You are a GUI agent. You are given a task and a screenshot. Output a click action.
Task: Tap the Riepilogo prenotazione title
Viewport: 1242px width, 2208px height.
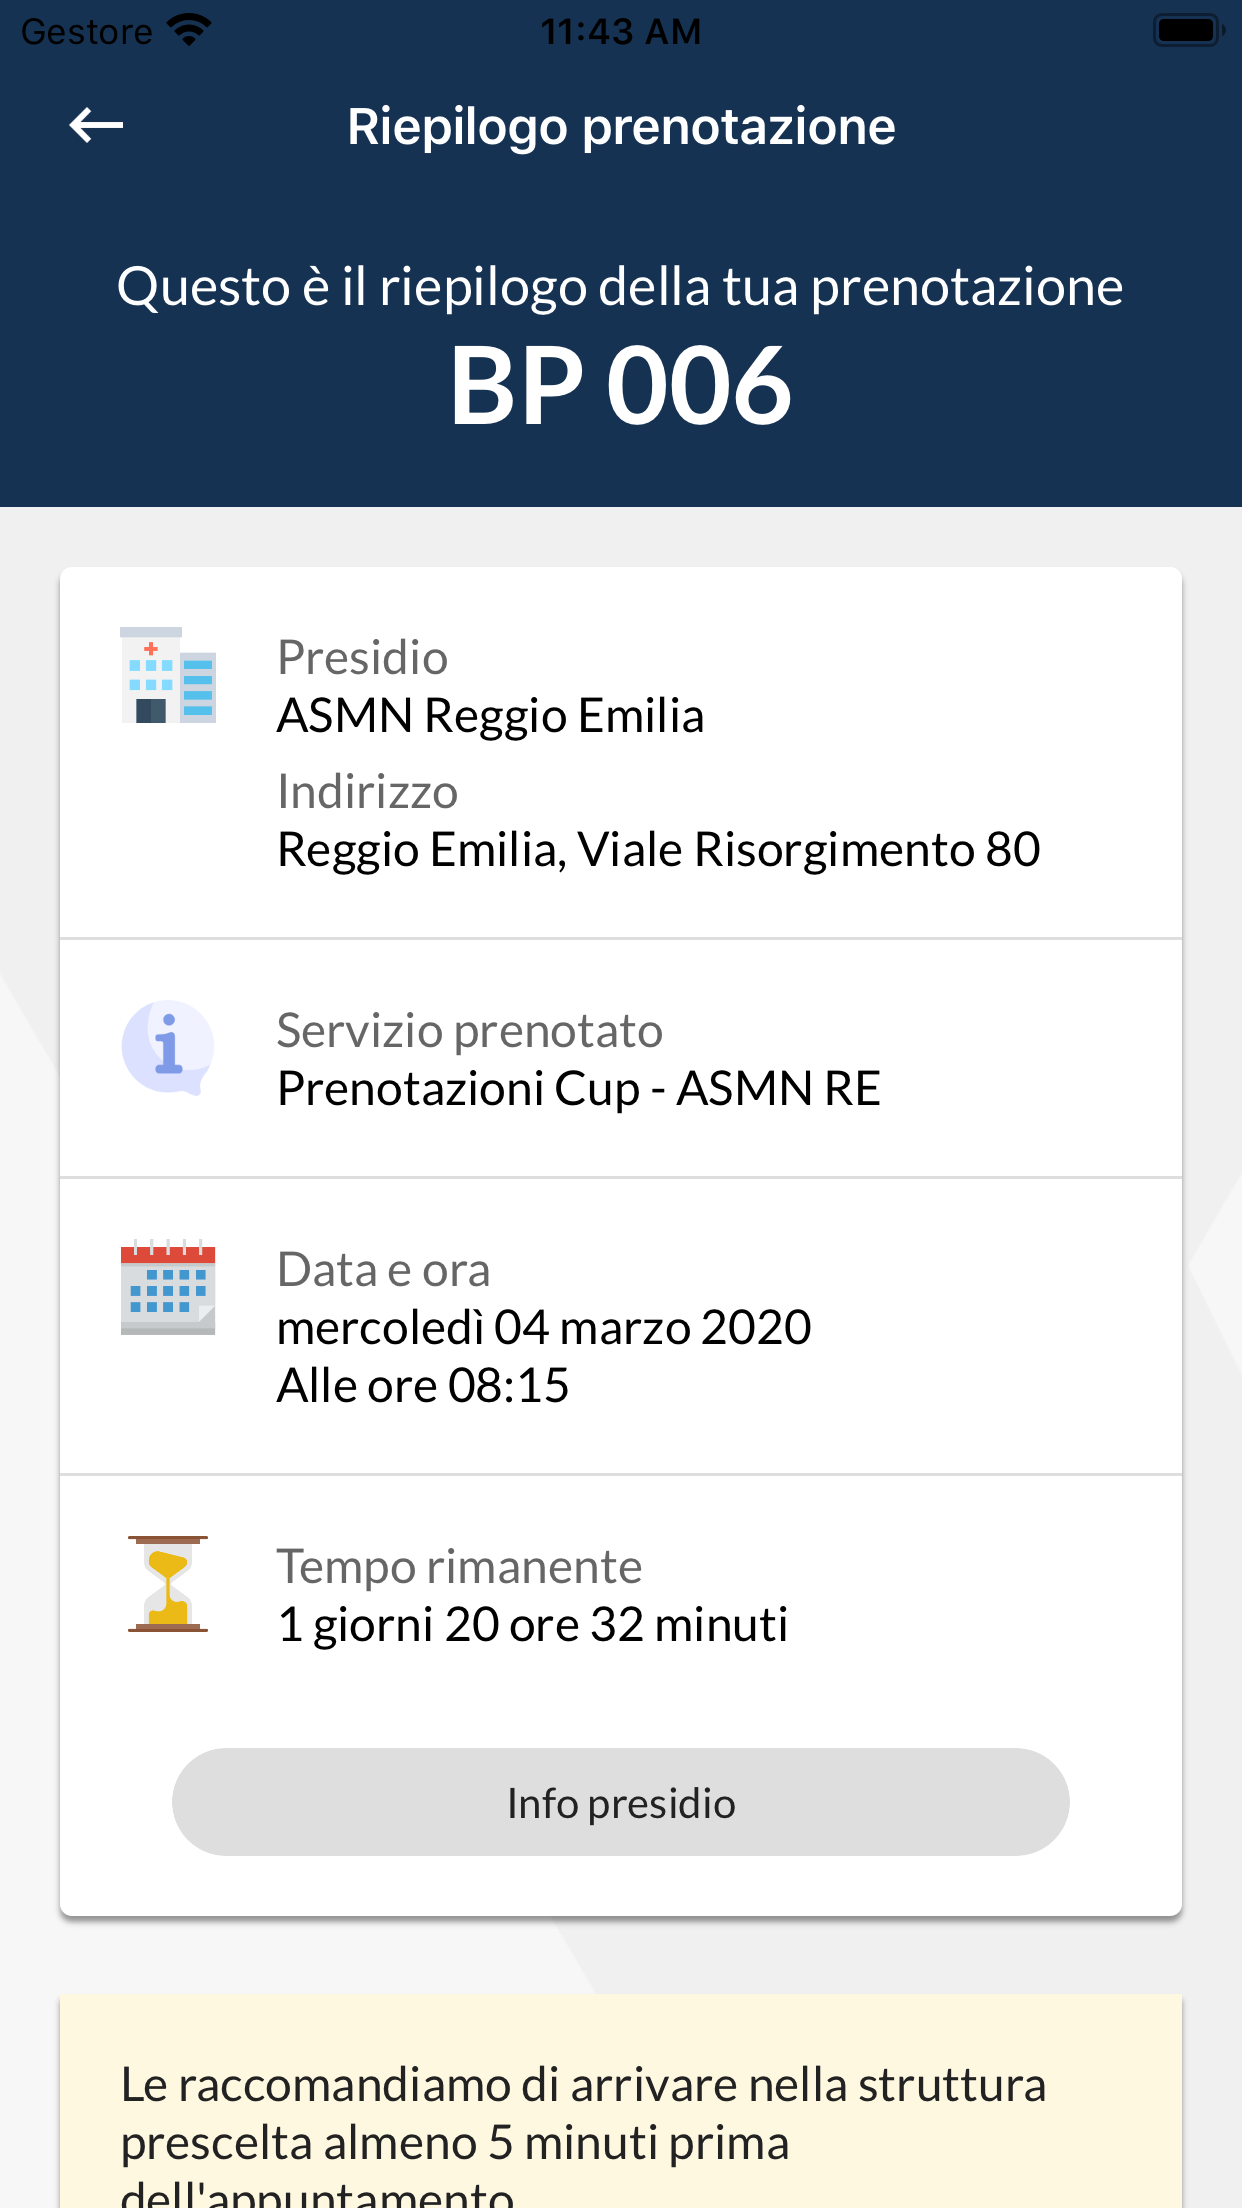pos(621,127)
